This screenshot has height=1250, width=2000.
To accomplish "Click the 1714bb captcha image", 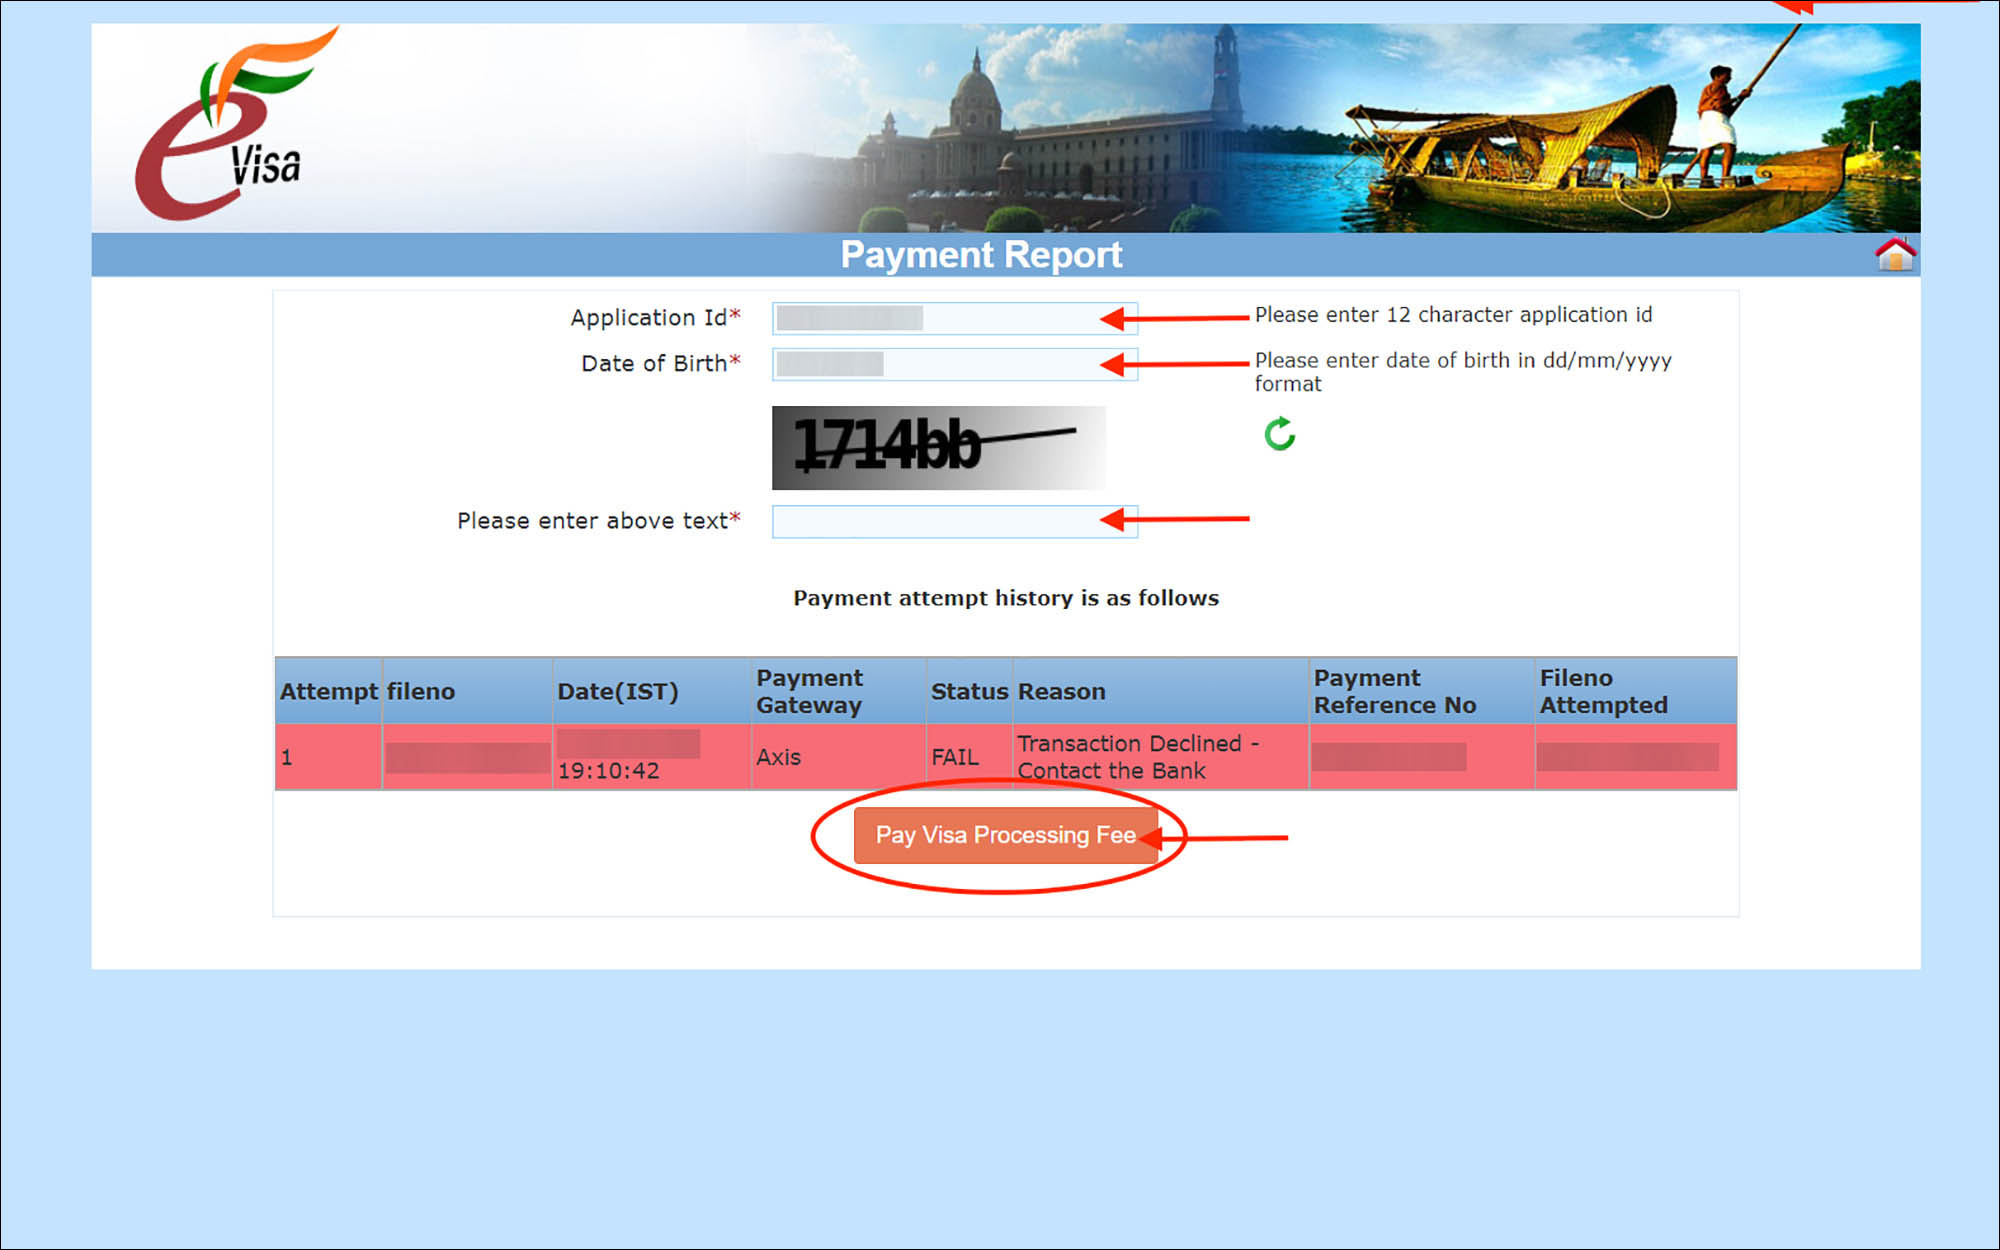I will click(x=939, y=447).
